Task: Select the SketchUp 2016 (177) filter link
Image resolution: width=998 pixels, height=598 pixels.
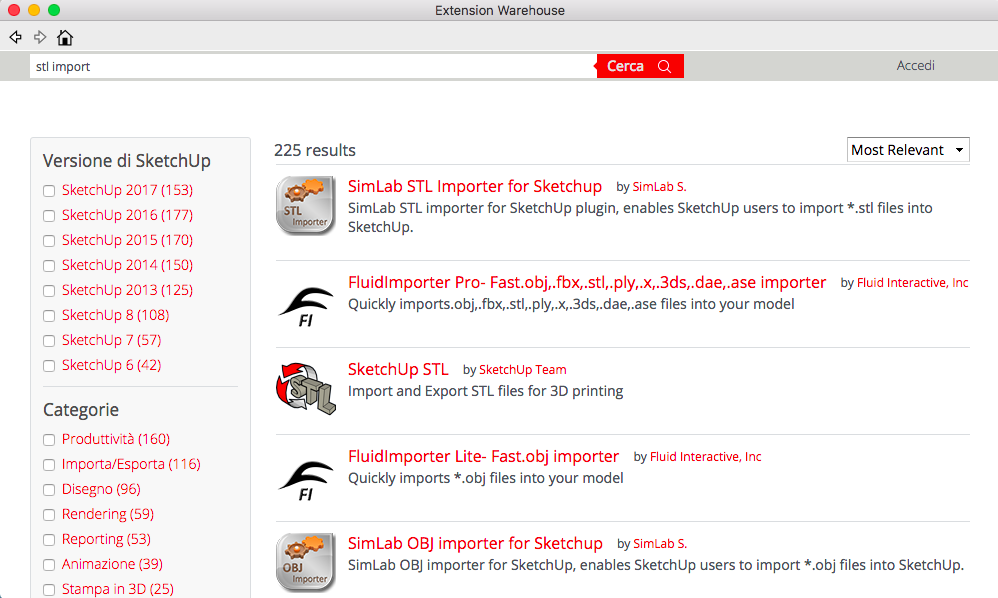Action: 127,215
